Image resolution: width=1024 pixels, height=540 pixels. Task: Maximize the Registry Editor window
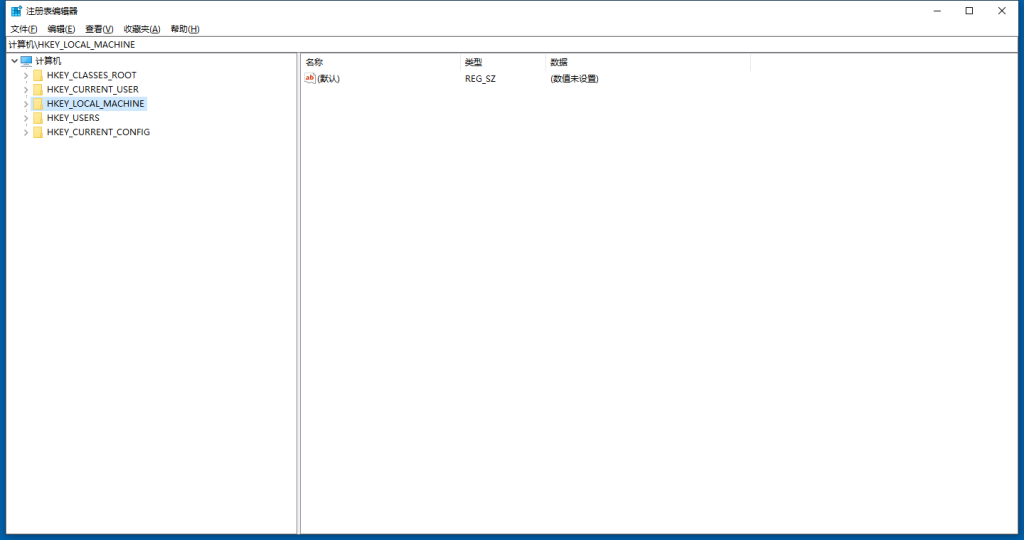pyautogui.click(x=969, y=11)
